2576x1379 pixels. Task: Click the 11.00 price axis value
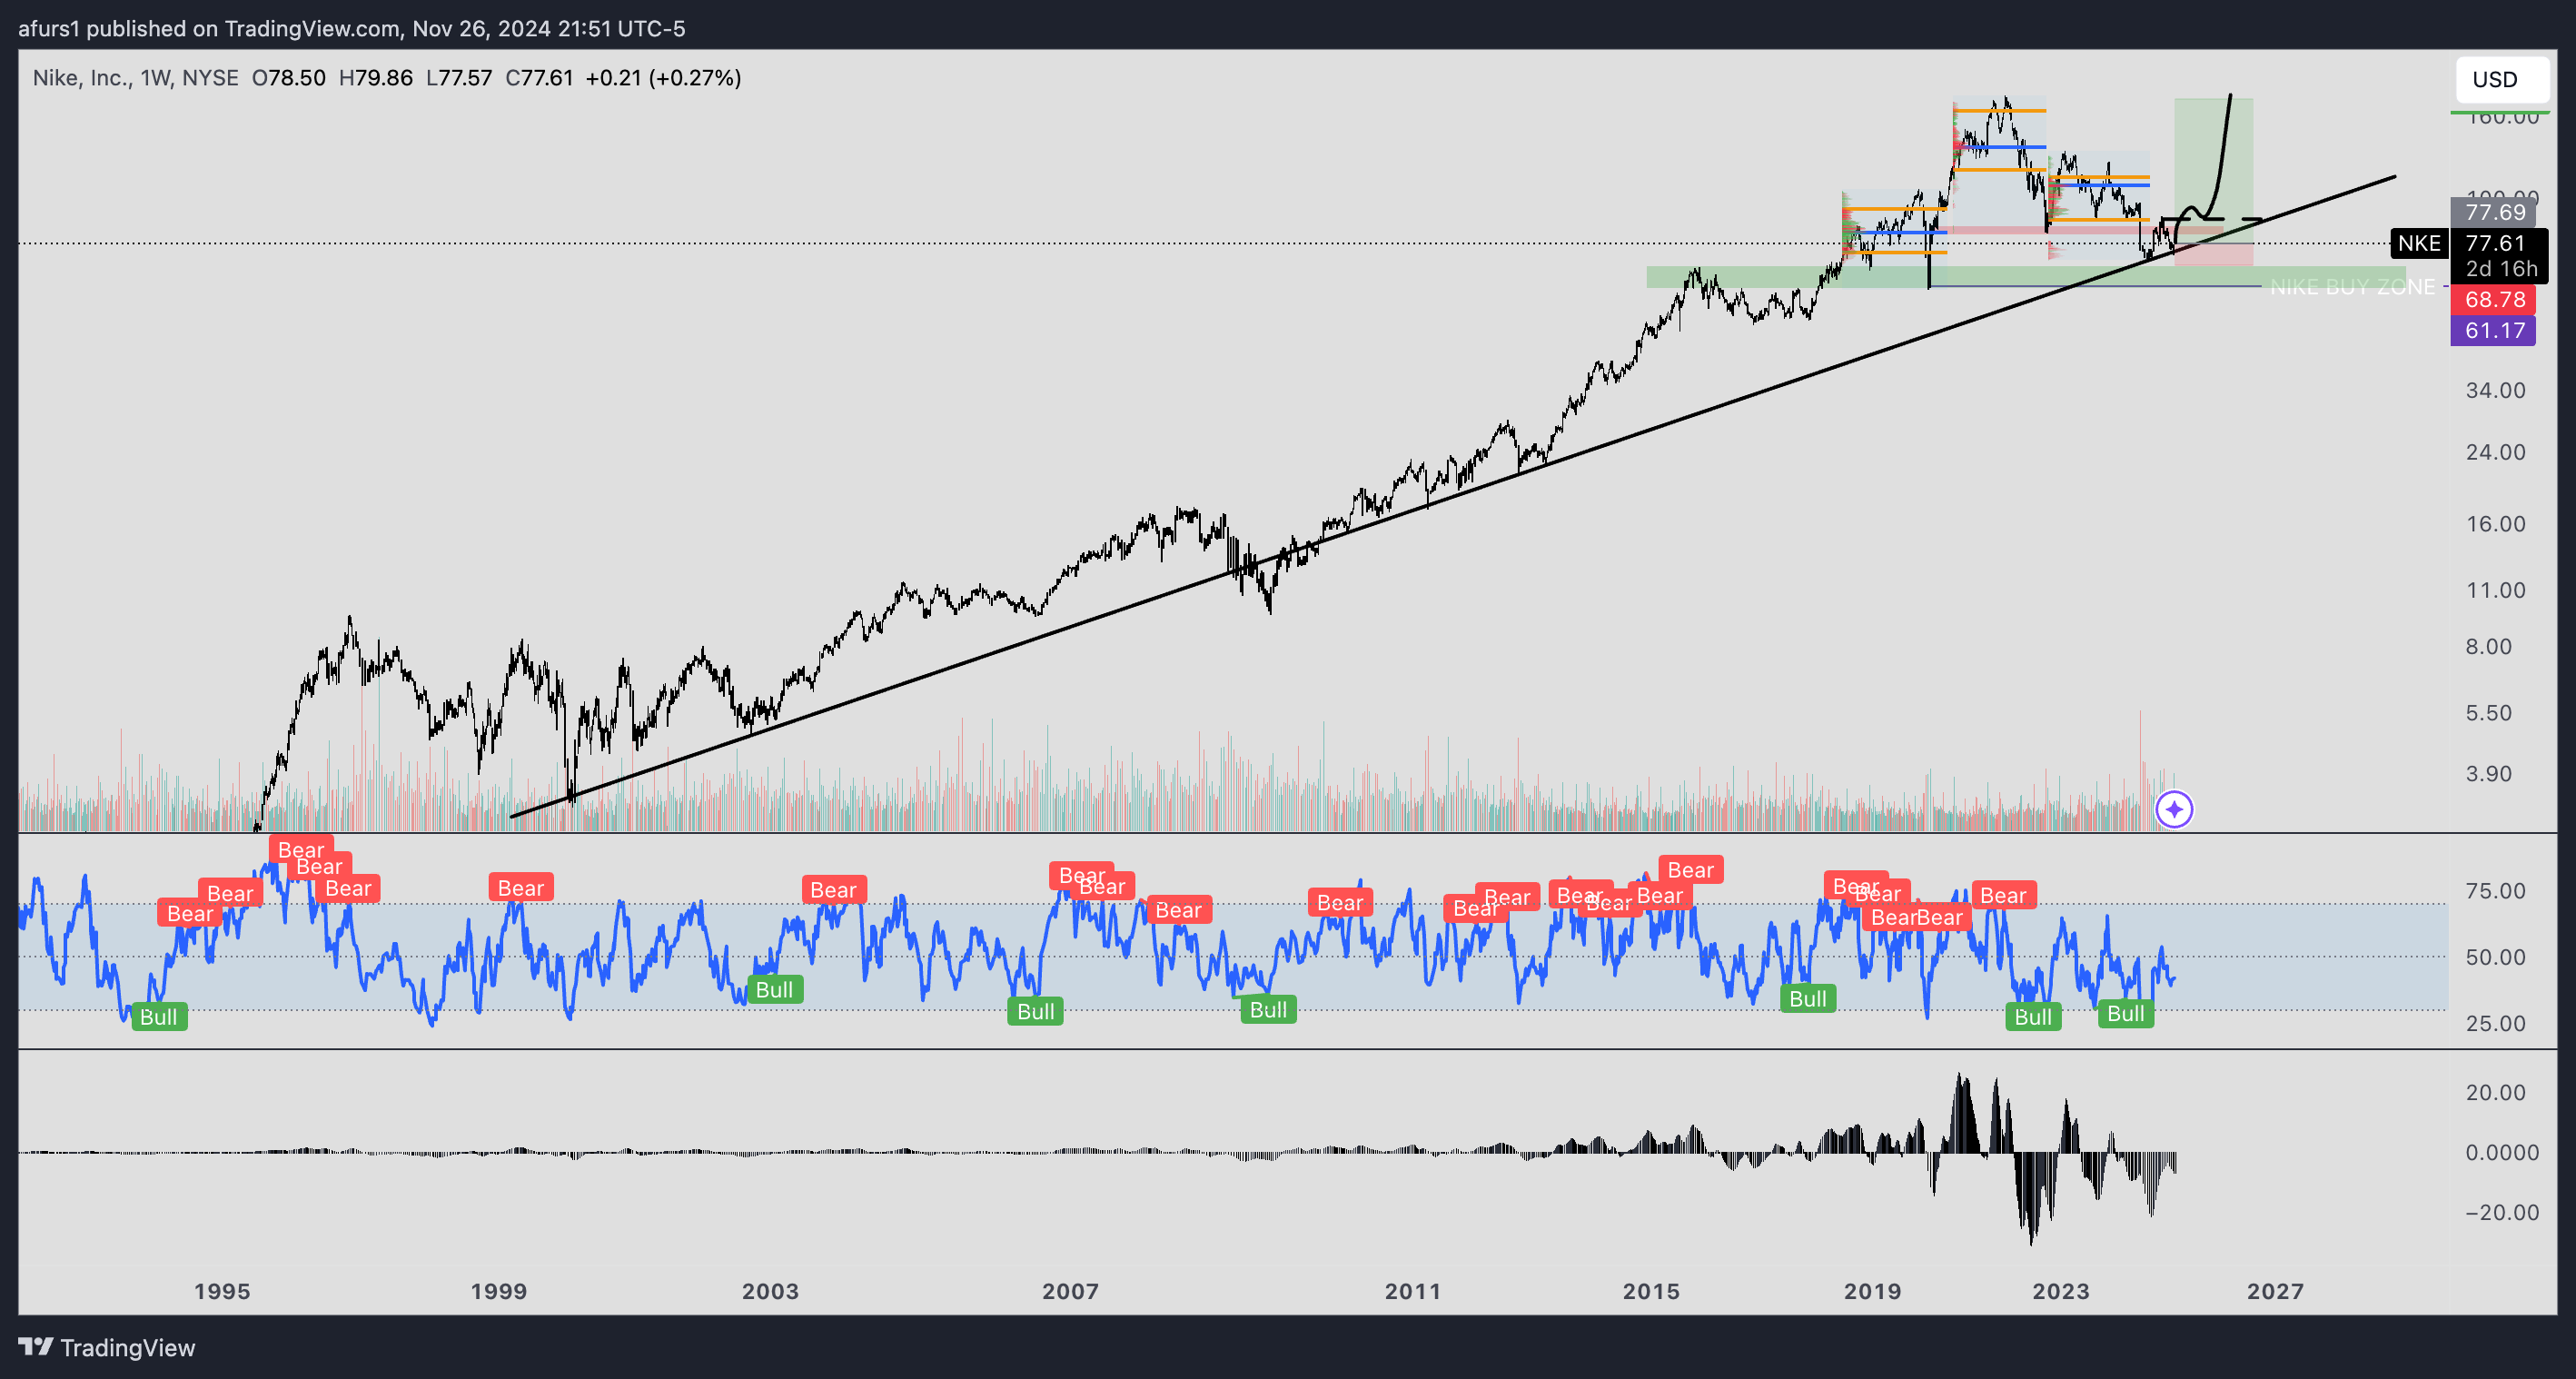[x=2495, y=590]
